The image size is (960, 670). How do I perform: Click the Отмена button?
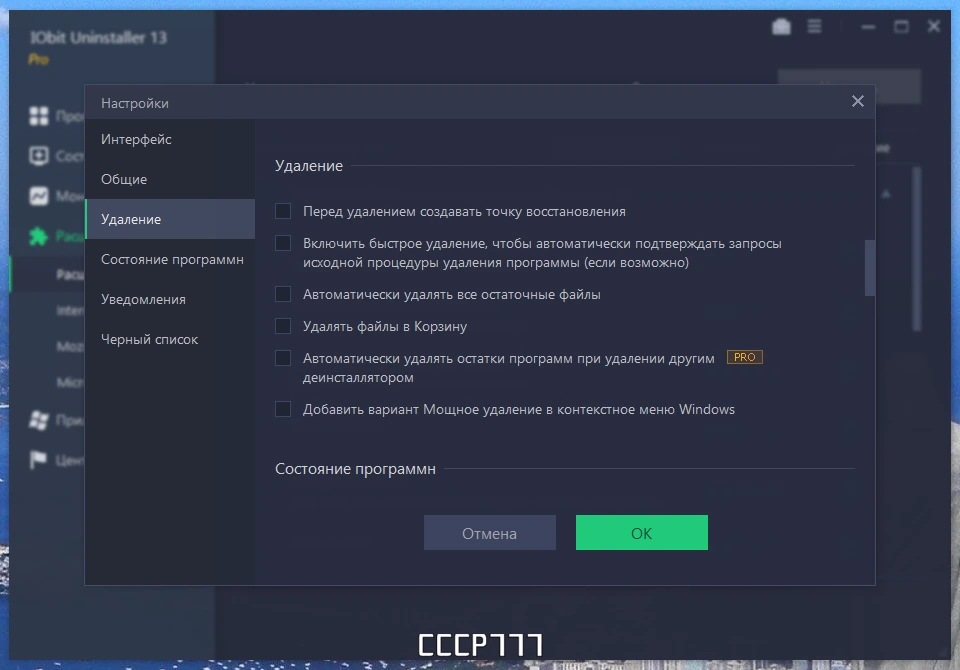(490, 533)
